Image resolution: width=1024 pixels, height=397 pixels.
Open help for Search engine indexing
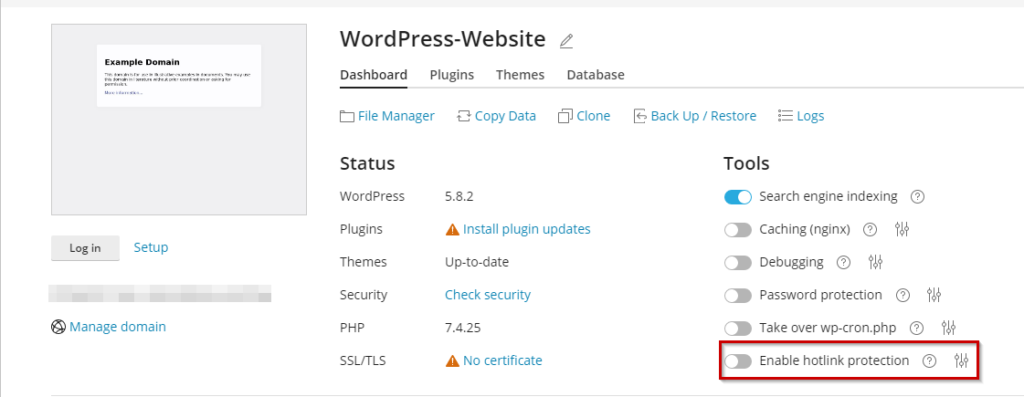coord(918,197)
